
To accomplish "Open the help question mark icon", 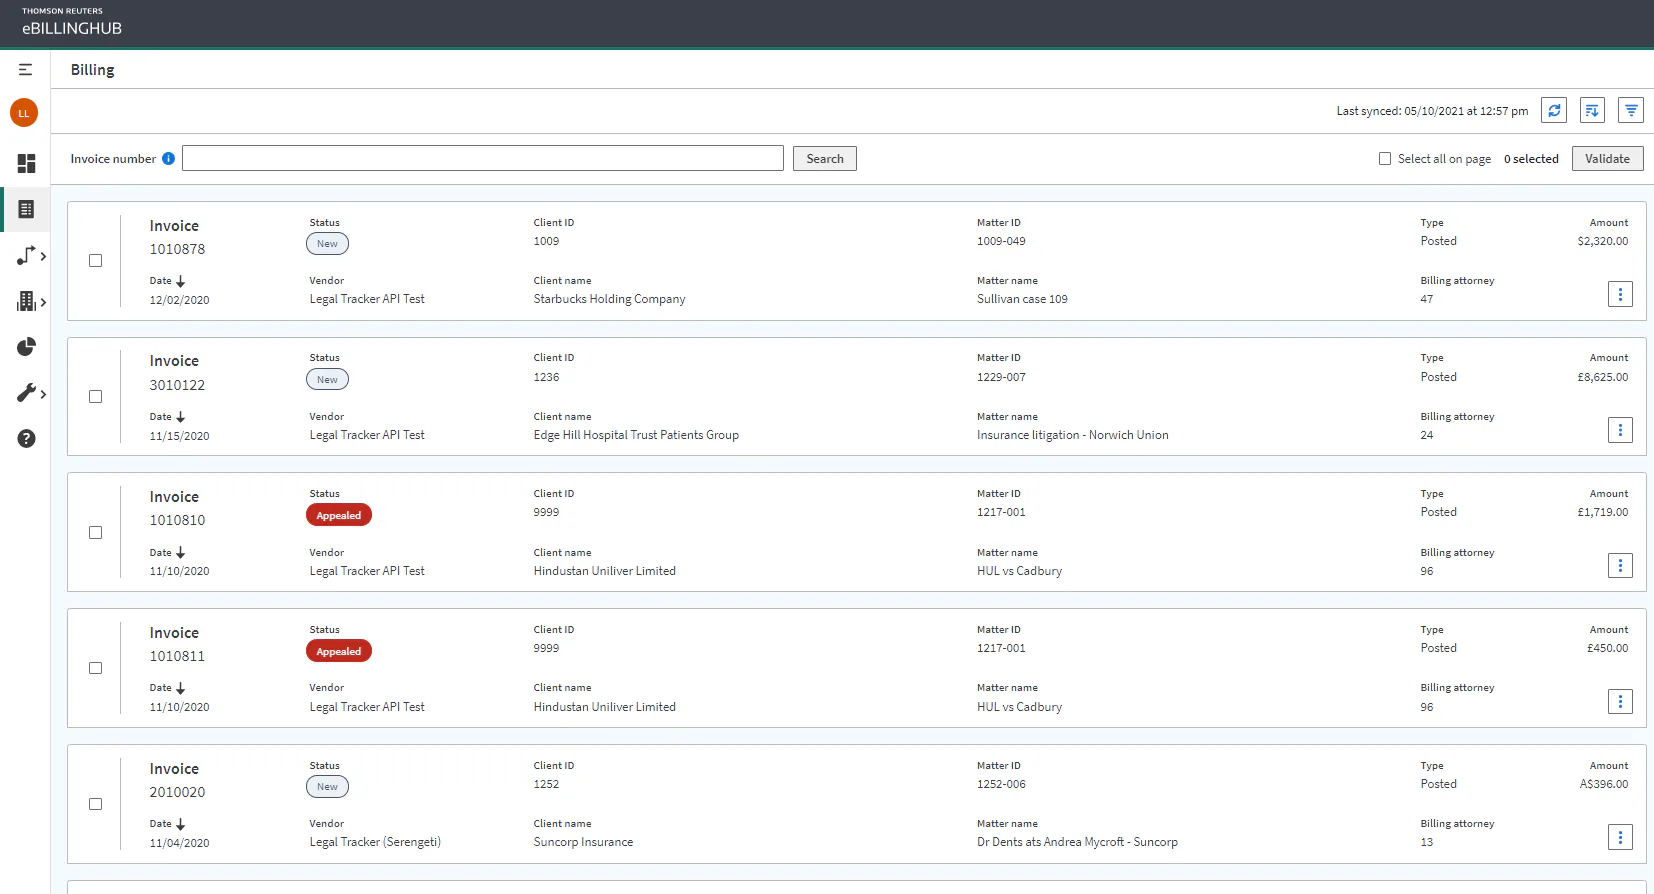I will 26,438.
